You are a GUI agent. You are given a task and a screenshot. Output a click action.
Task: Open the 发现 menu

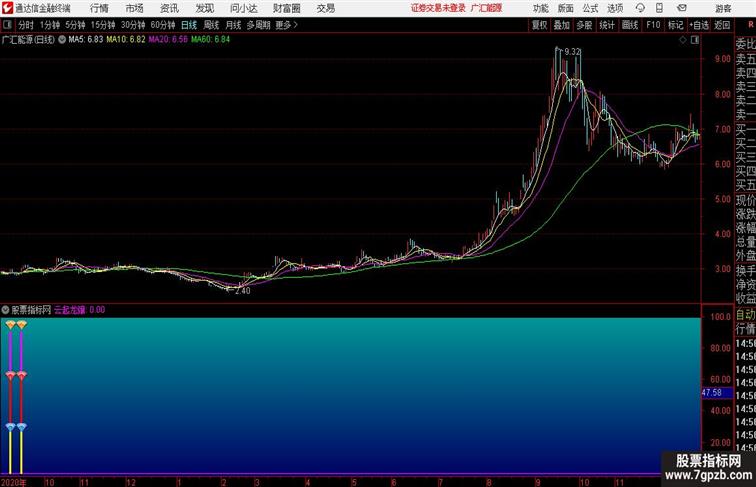(x=204, y=8)
